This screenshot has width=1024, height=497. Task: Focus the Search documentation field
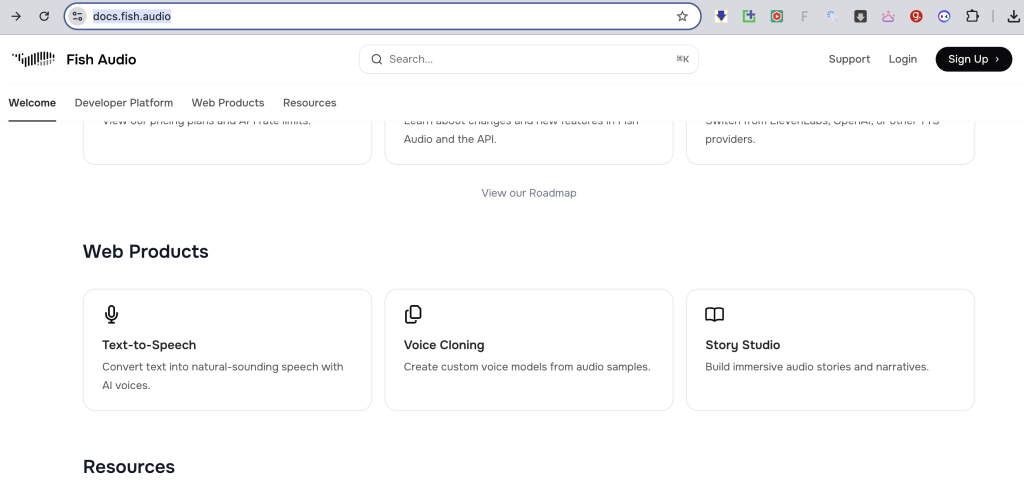pos(529,59)
